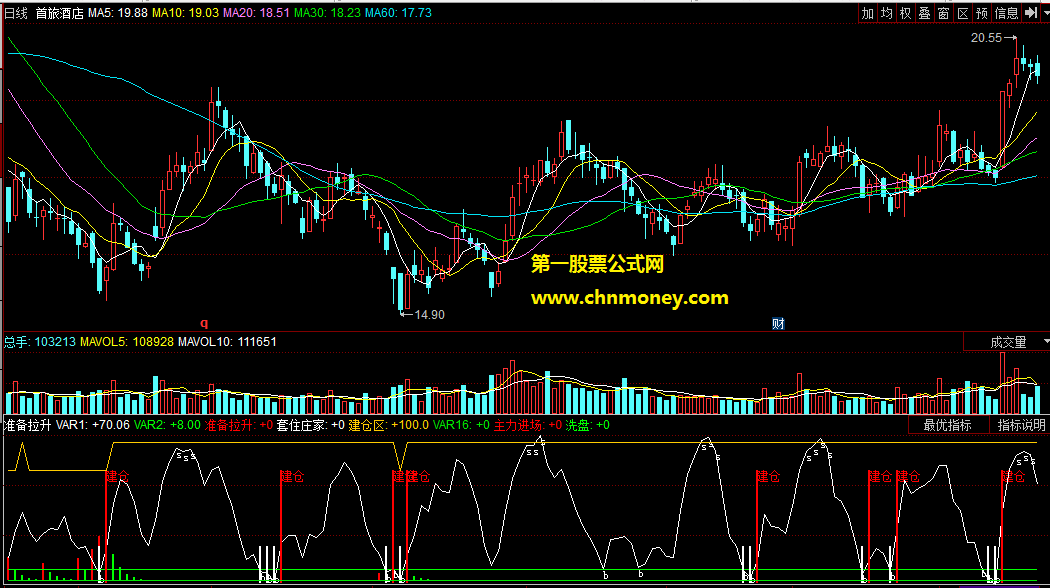Image resolution: width=1050 pixels, height=588 pixels.
Task: Click the MA30: 18.23 value
Action: 327,13
